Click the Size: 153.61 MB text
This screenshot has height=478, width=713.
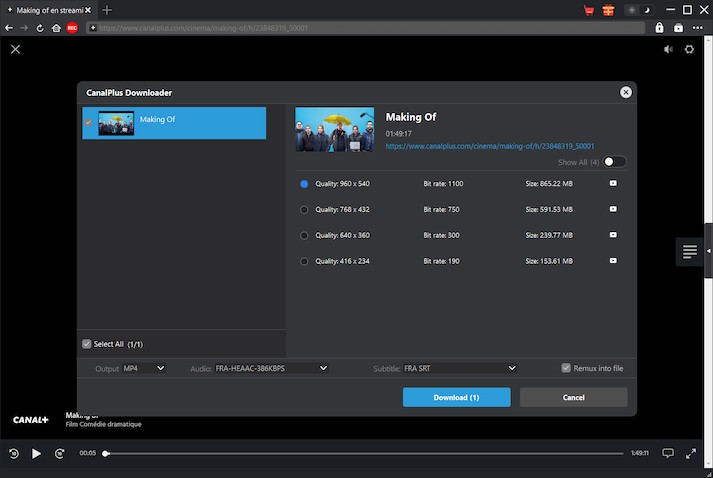click(x=549, y=262)
